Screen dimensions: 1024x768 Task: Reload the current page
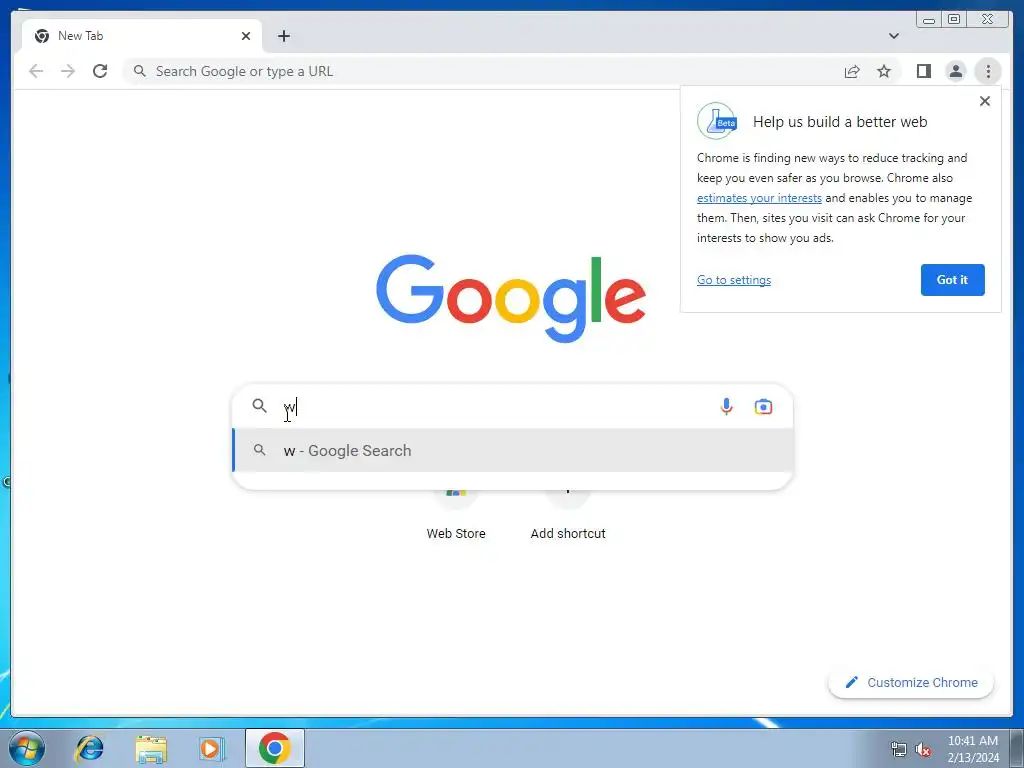coord(100,71)
